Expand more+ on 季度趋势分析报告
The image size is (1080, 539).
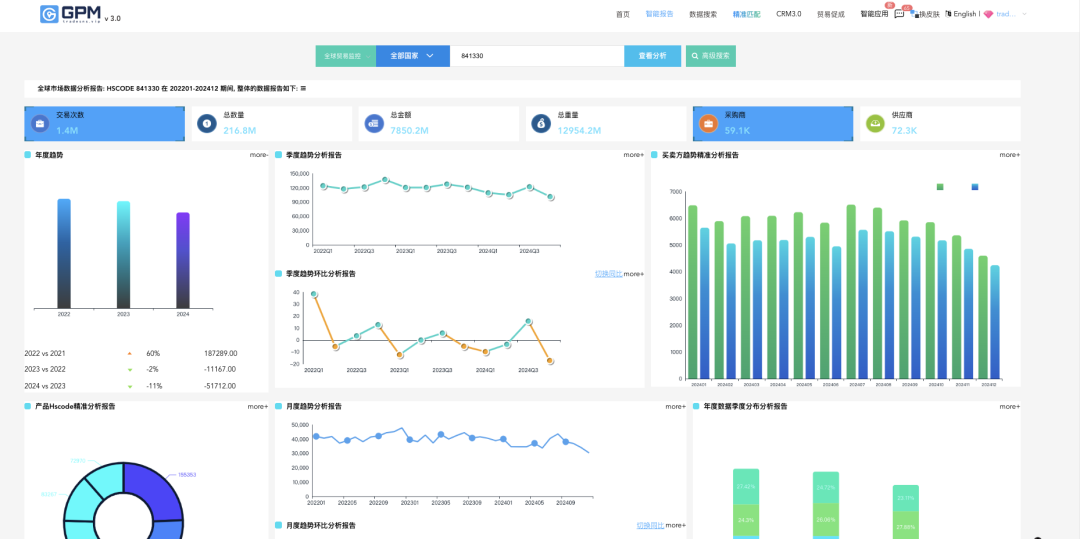point(634,155)
